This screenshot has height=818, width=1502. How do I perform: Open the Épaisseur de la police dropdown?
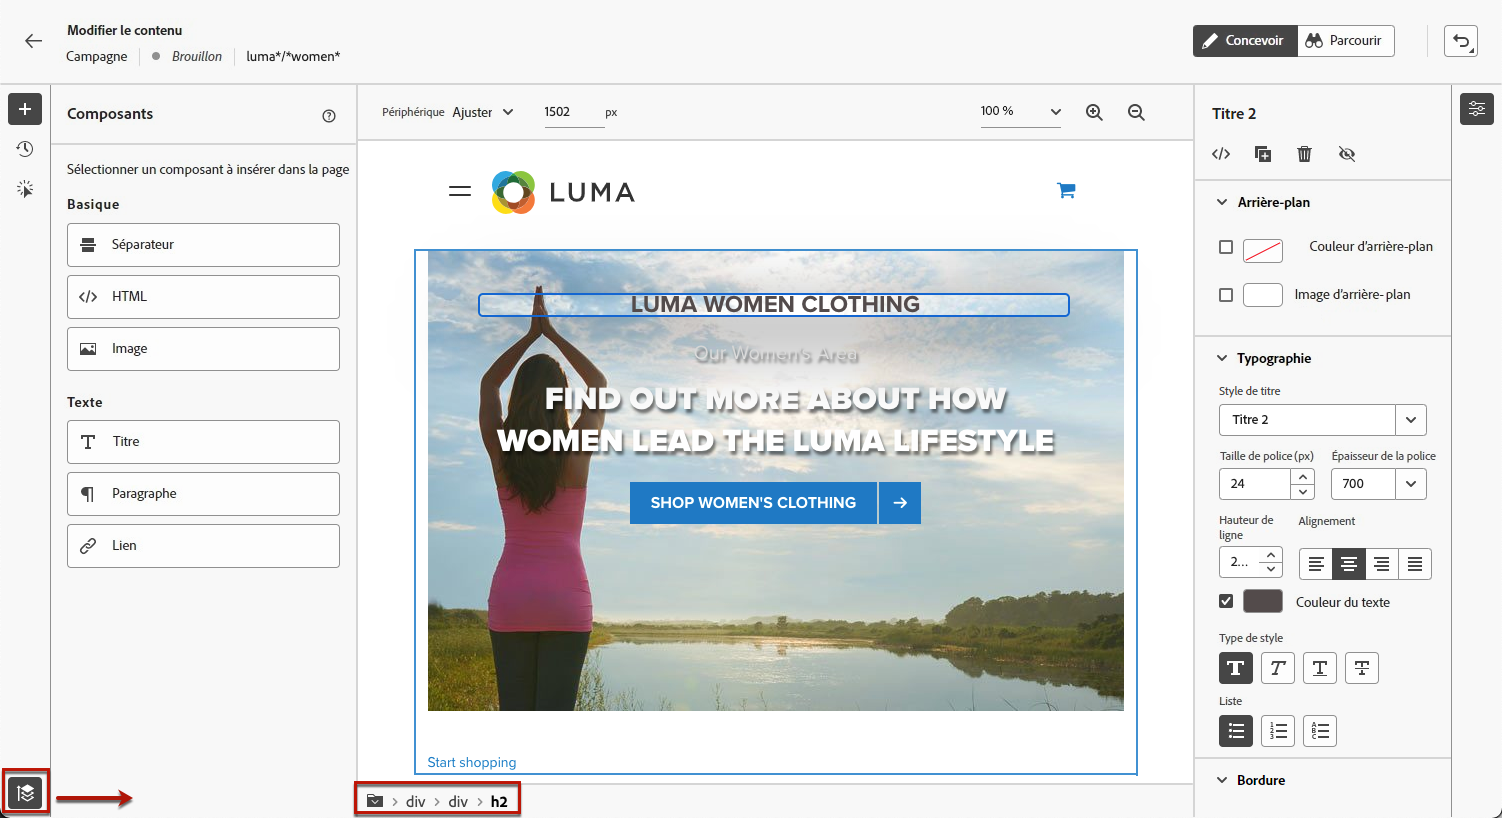coord(1378,484)
